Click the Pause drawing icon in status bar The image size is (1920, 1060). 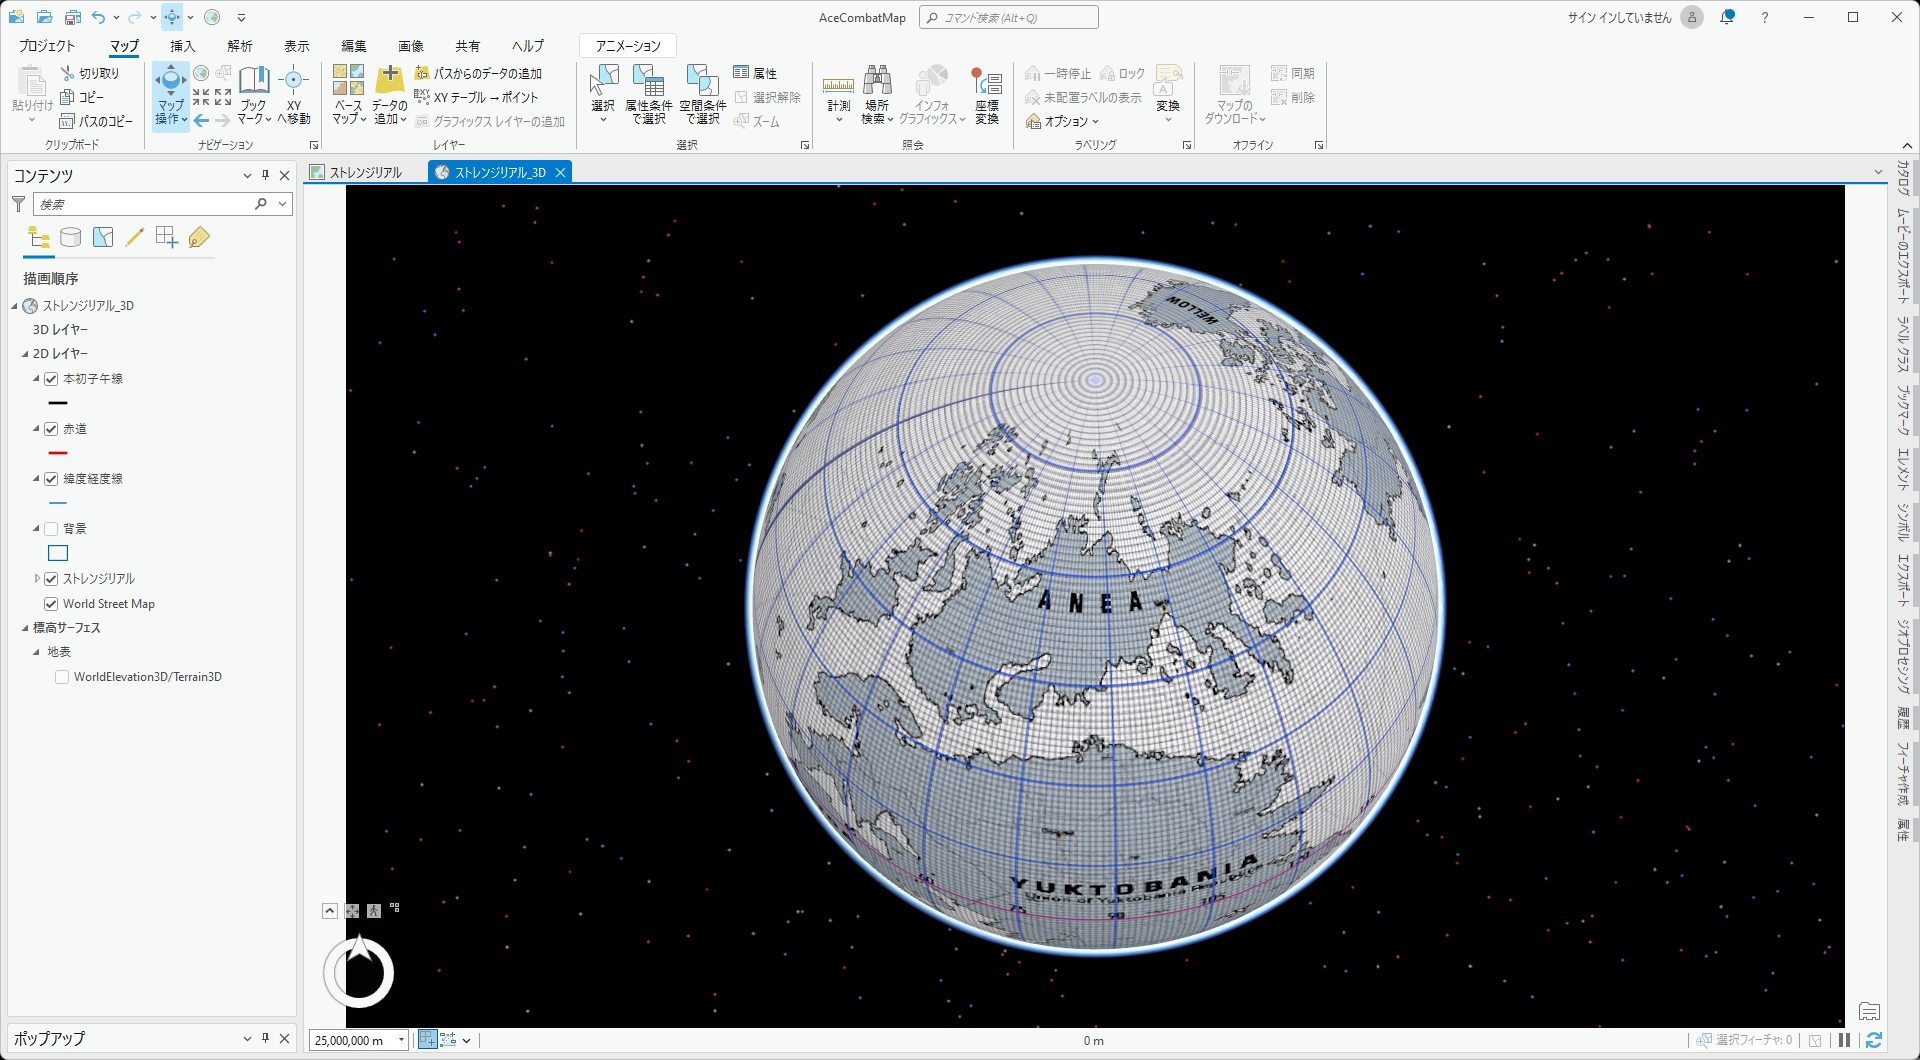(1844, 1040)
